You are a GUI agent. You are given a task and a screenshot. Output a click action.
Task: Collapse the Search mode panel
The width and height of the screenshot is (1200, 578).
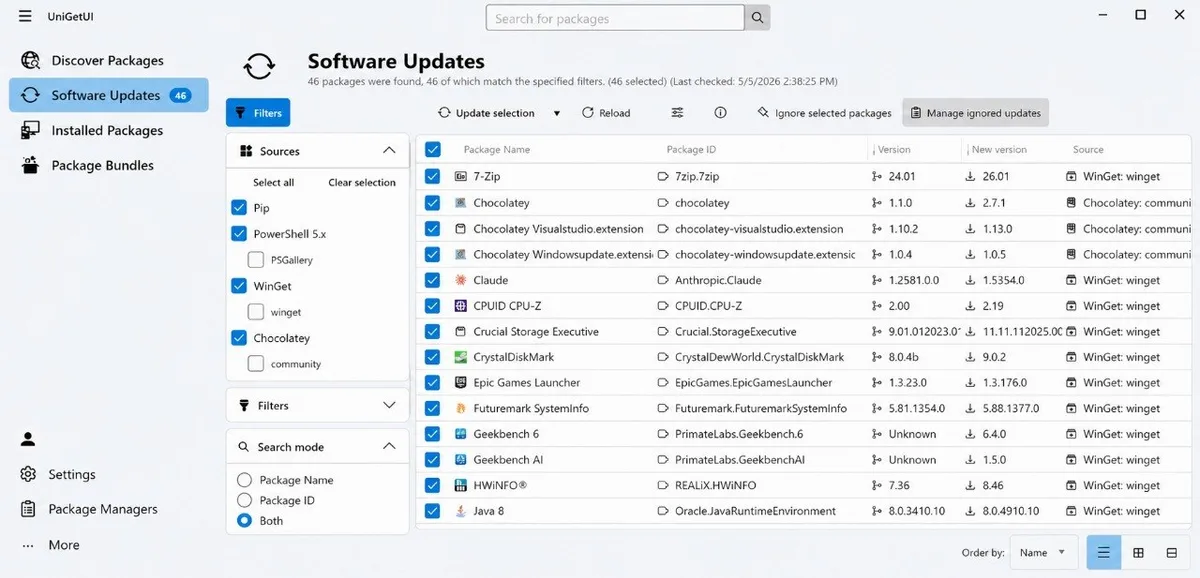pyautogui.click(x=389, y=447)
